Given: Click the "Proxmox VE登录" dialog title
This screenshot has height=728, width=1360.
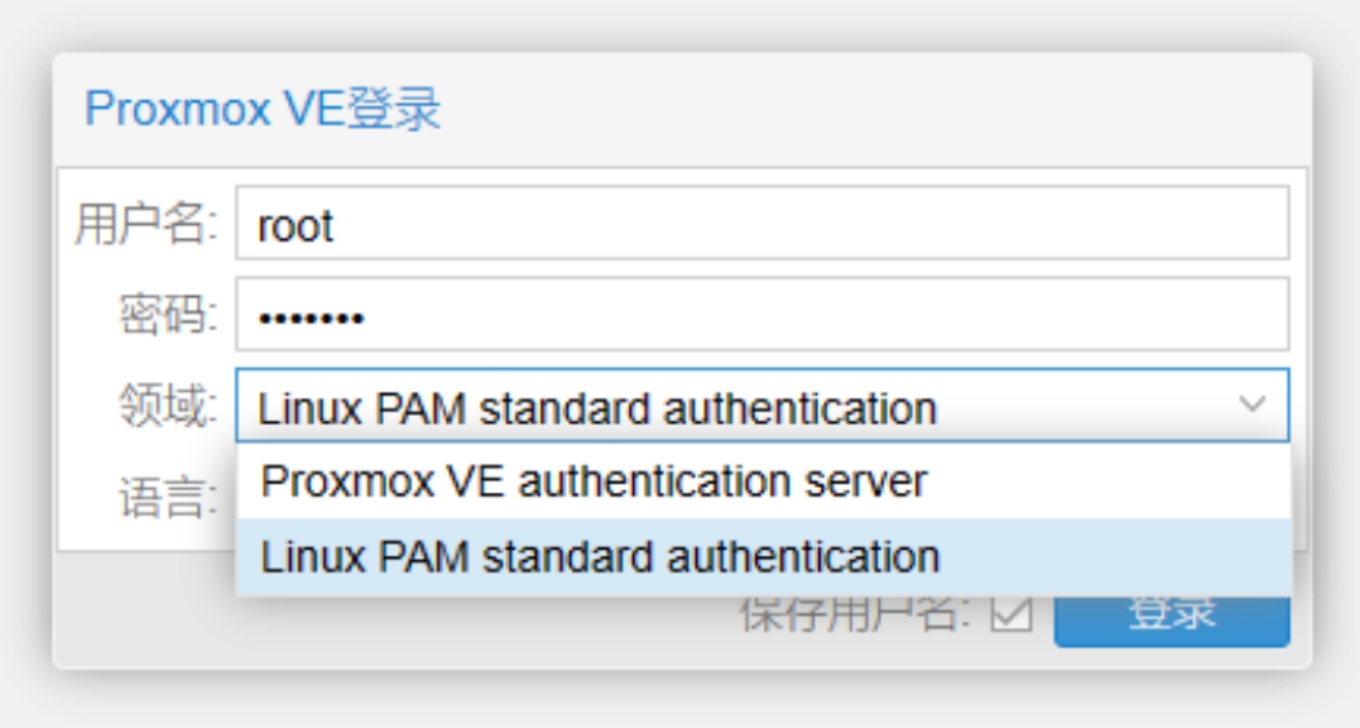Looking at the screenshot, I should 262,109.
